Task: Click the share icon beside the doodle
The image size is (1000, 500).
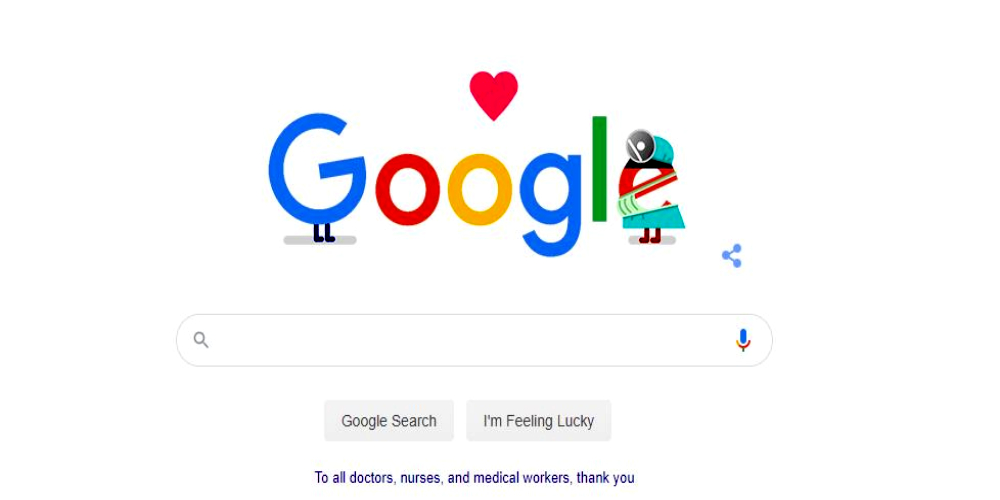Action: coord(732,256)
